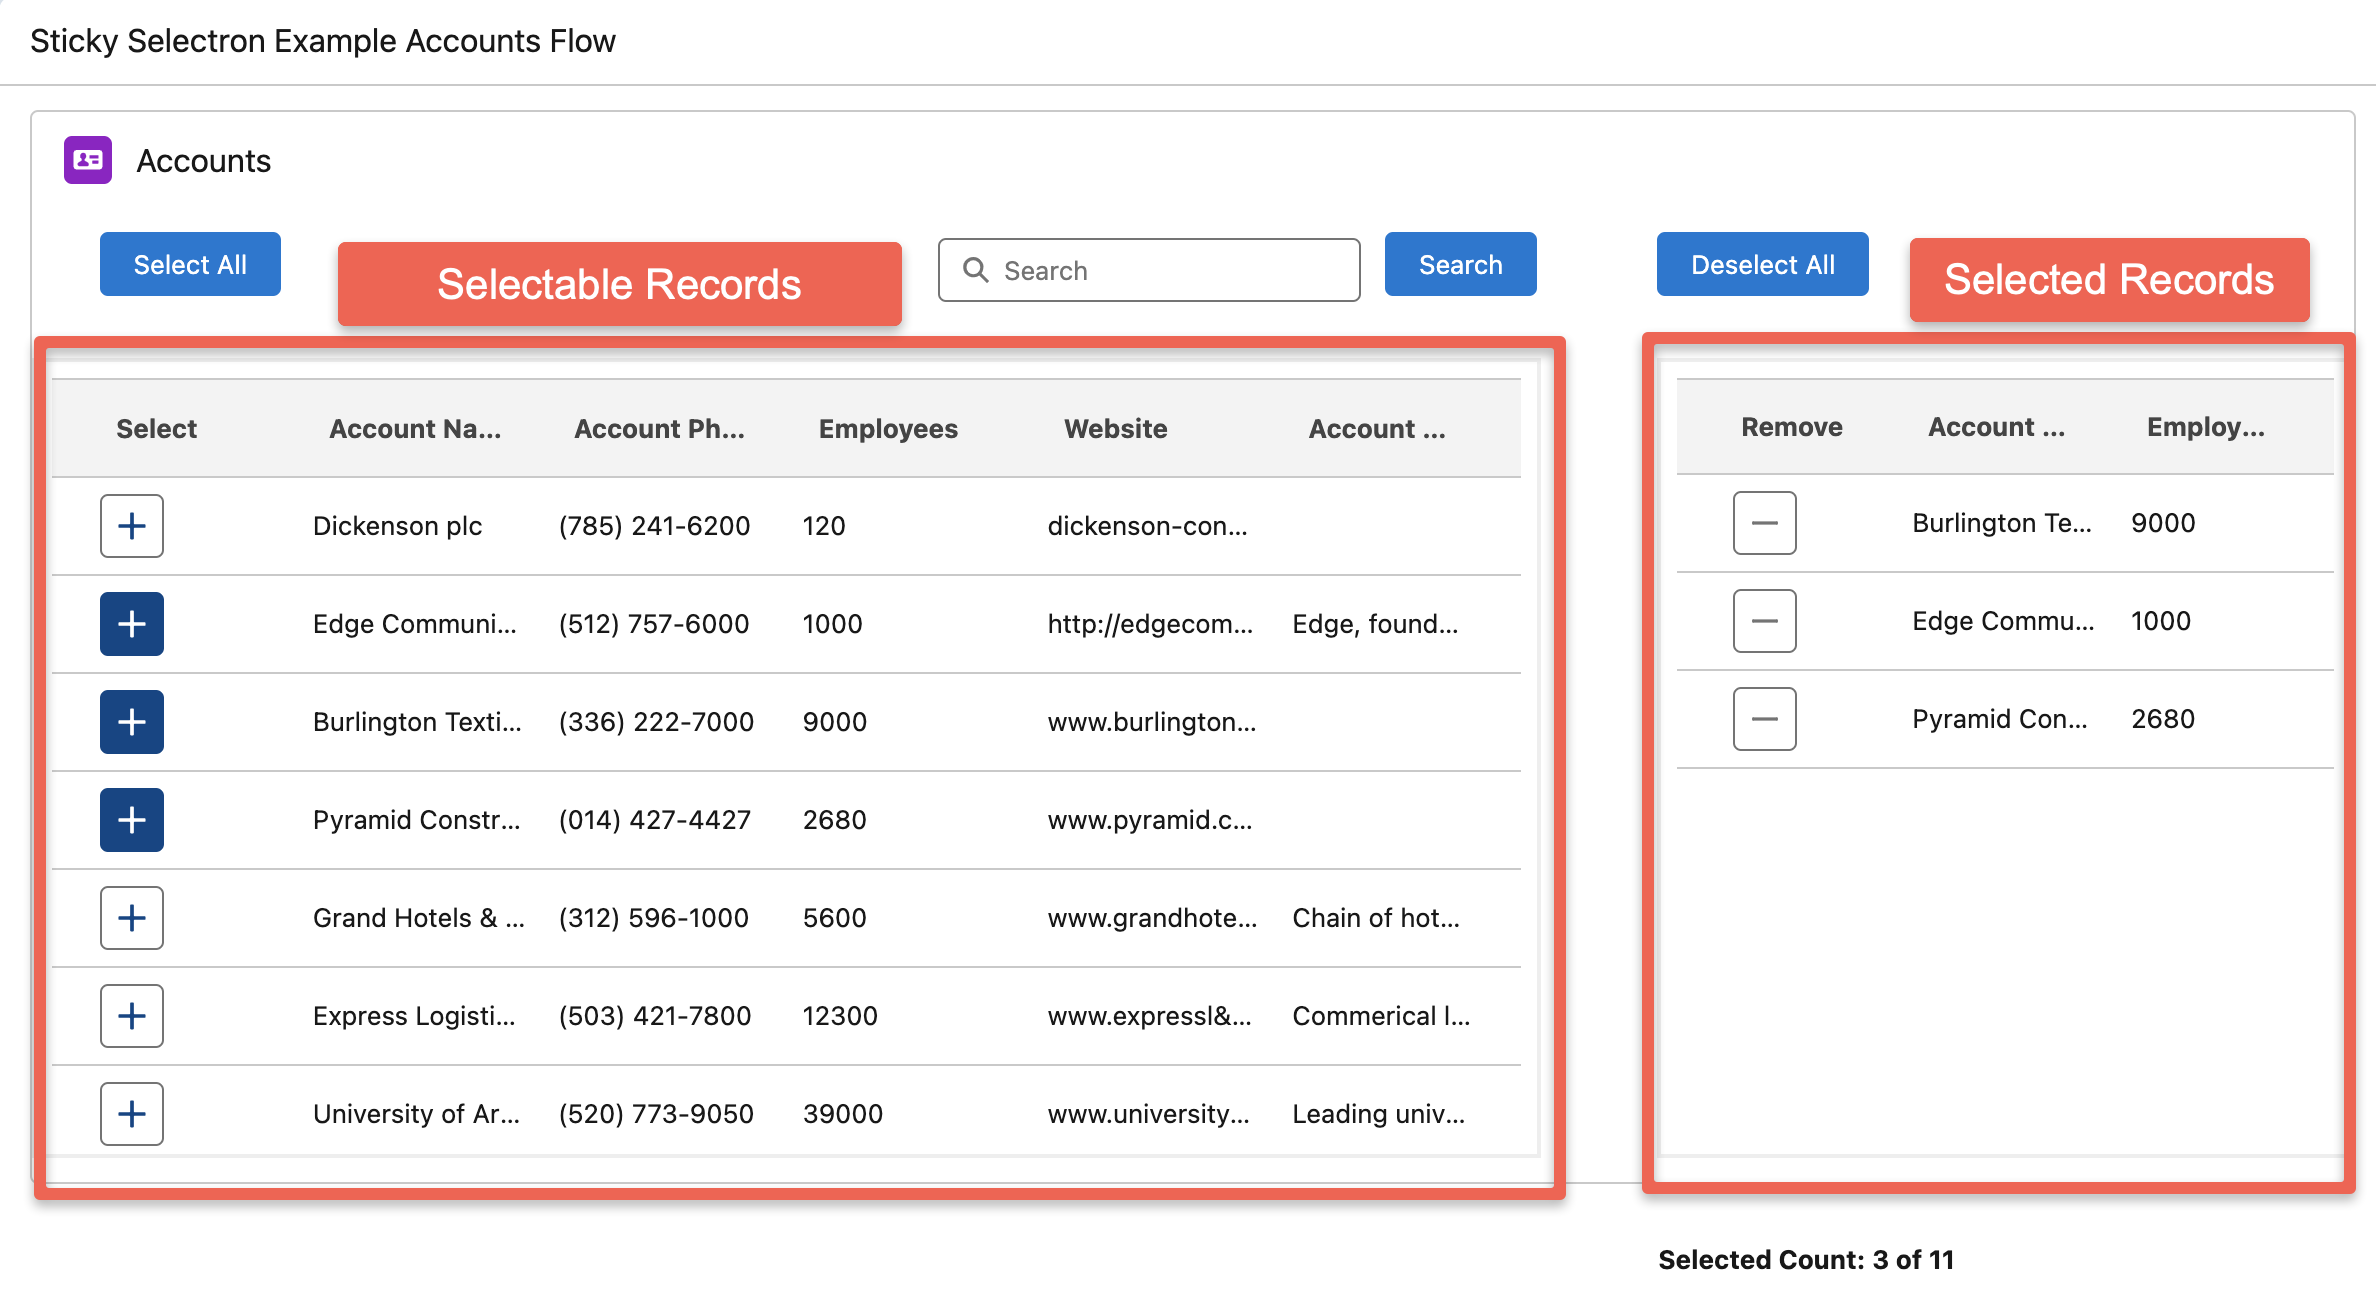Click the Account Na... column header
The height and width of the screenshot is (1294, 2376).
[x=415, y=429]
